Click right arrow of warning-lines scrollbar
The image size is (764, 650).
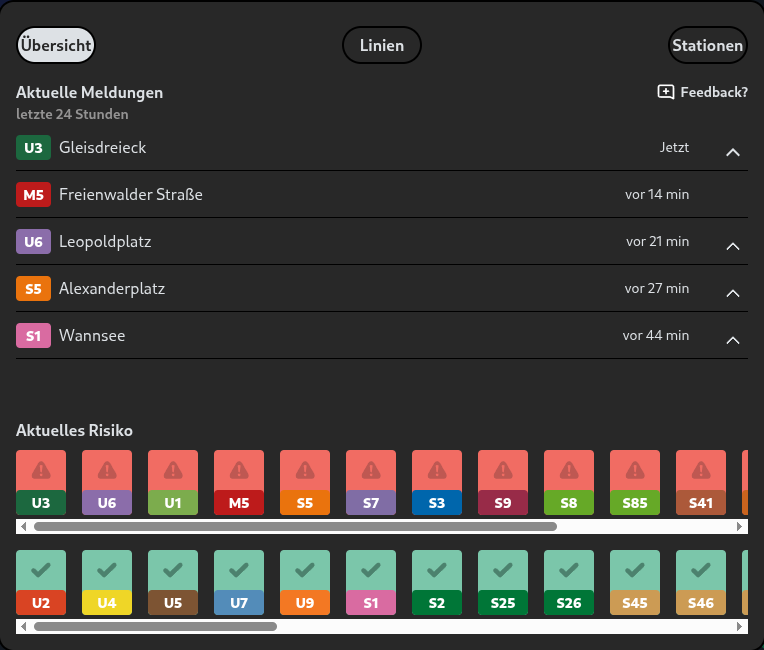point(740,526)
